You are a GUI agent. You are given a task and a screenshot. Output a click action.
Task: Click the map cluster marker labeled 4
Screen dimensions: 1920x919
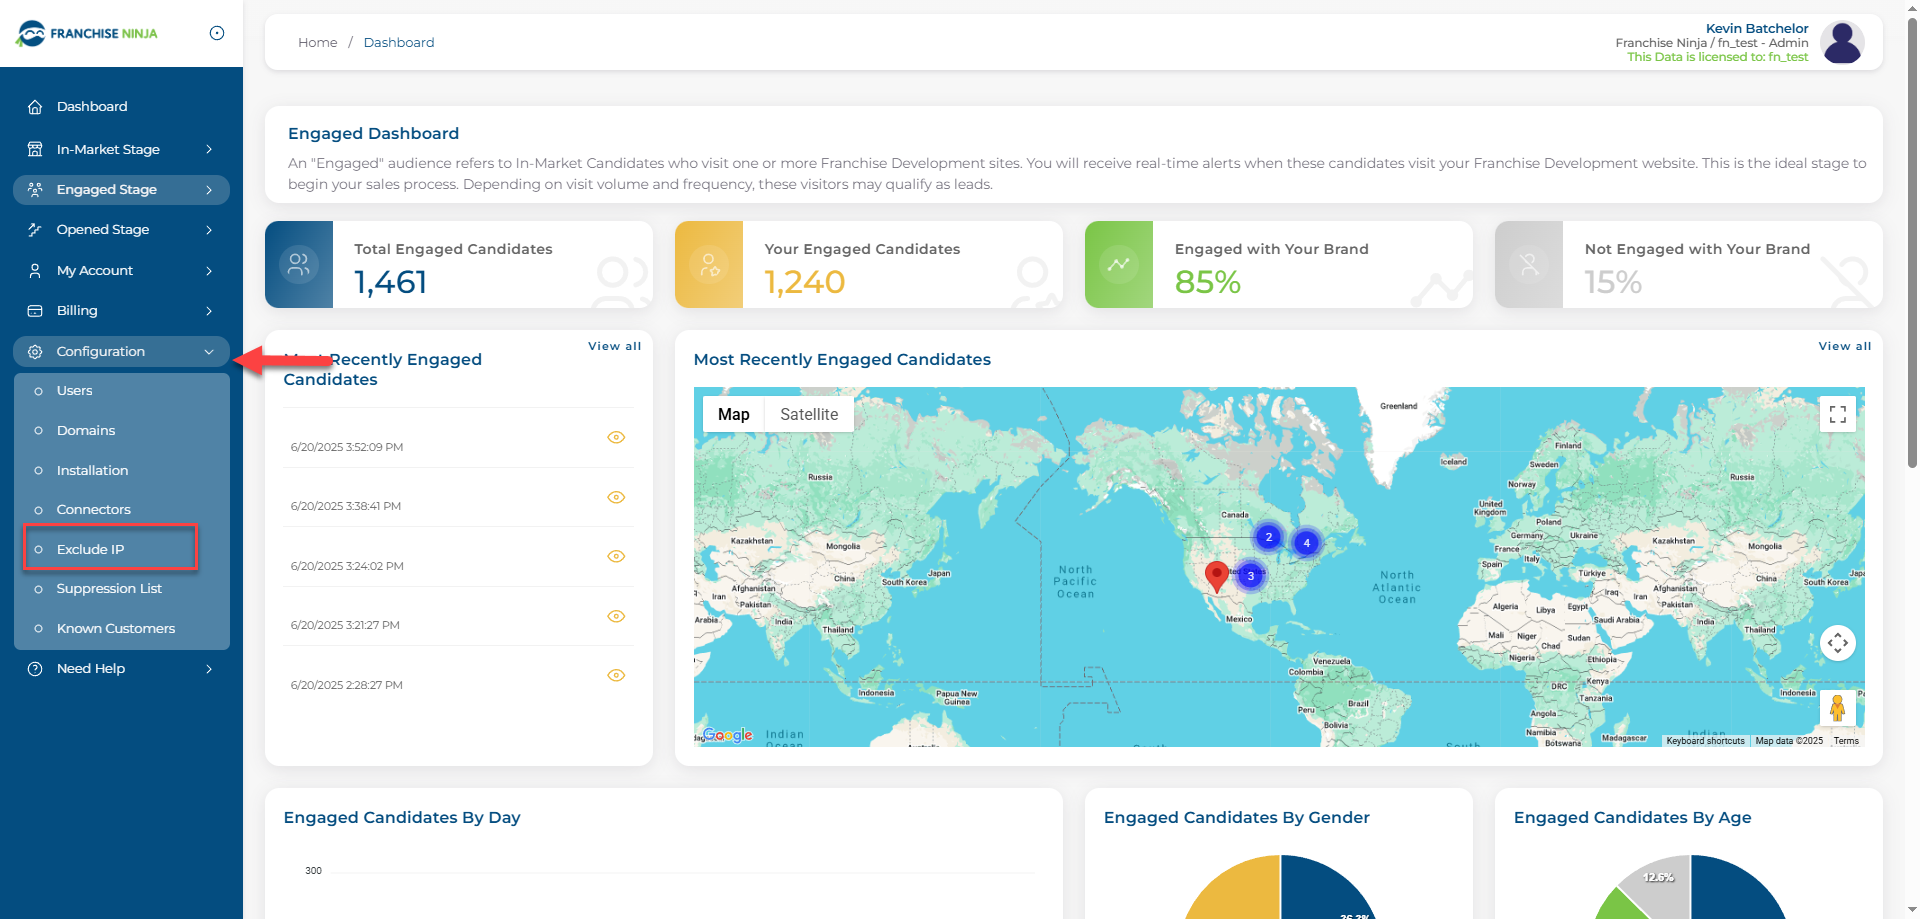point(1306,543)
